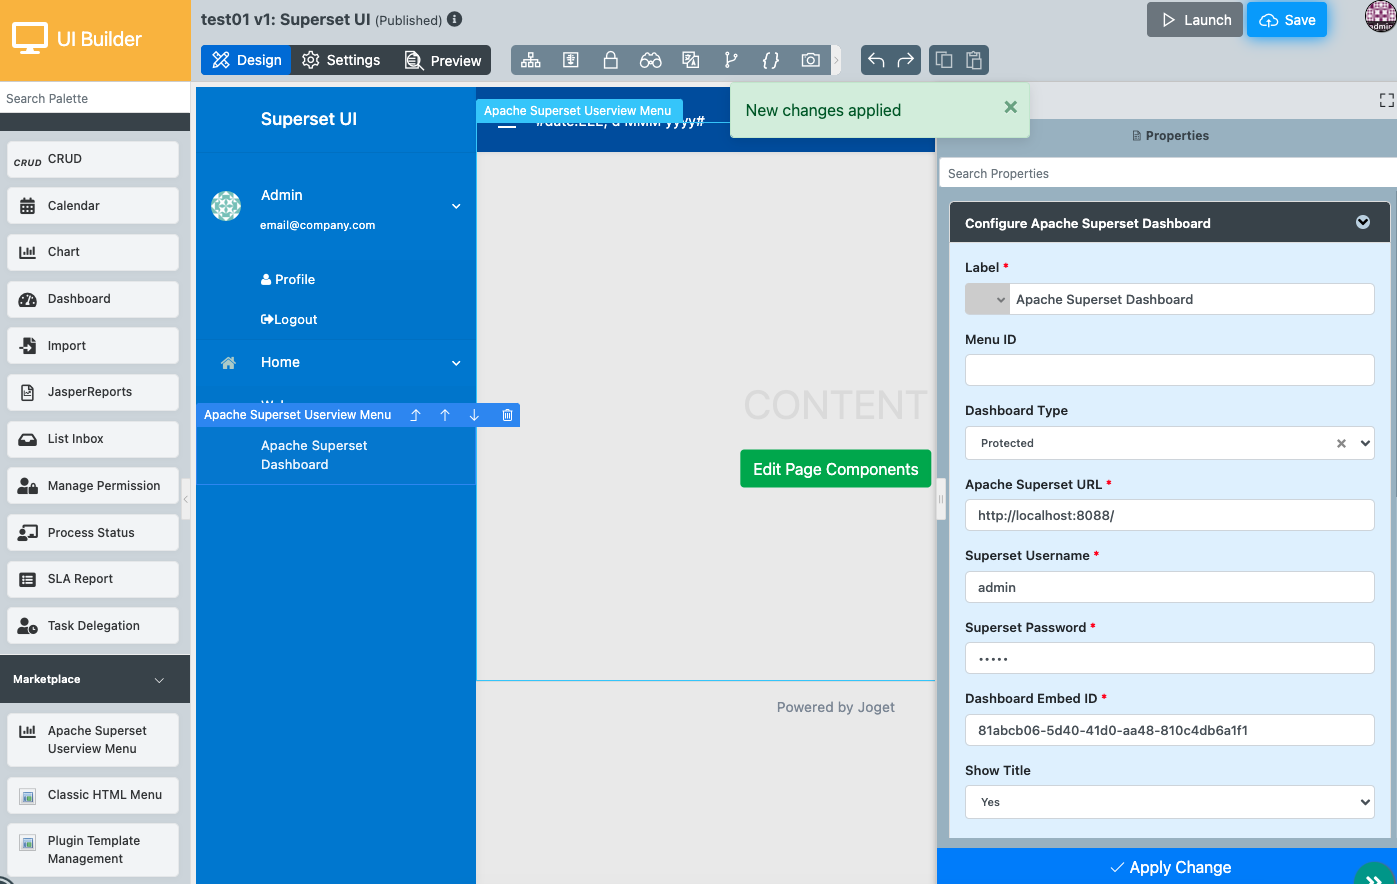The width and height of the screenshot is (1397, 884).
Task: Click Edit Page Components button
Action: [836, 469]
